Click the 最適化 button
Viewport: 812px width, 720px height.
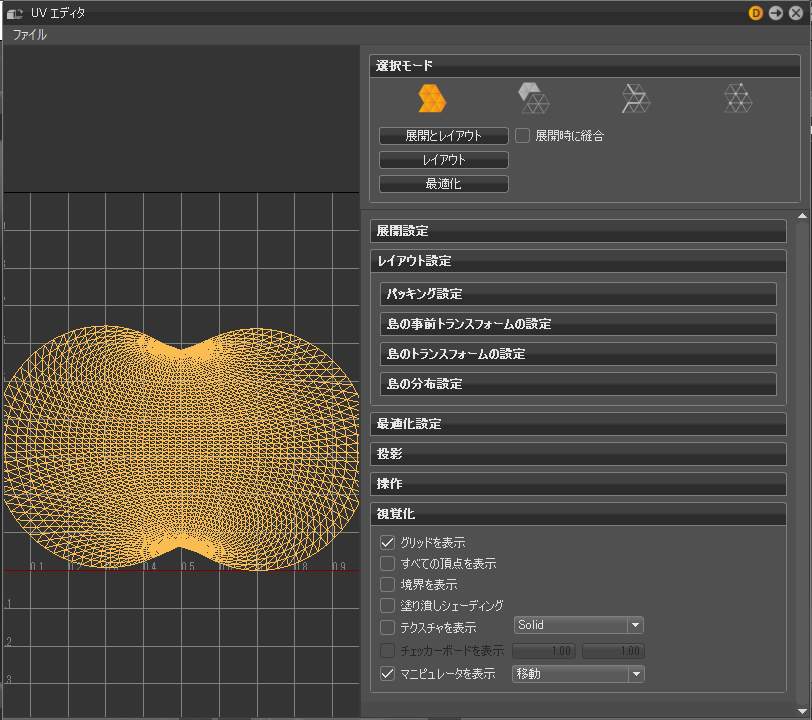coord(444,183)
